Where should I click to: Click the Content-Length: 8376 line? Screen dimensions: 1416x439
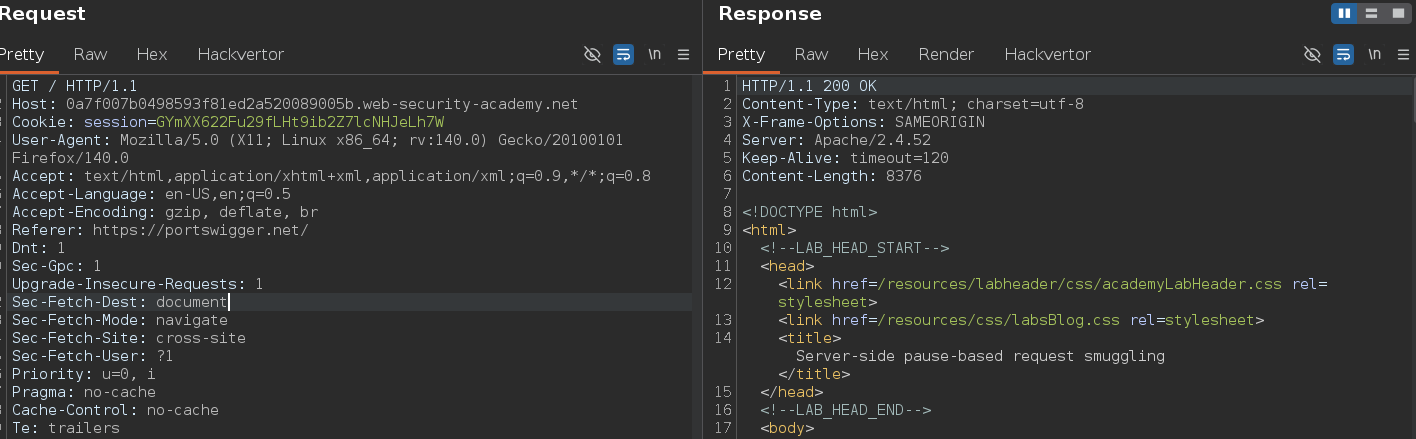pos(832,176)
